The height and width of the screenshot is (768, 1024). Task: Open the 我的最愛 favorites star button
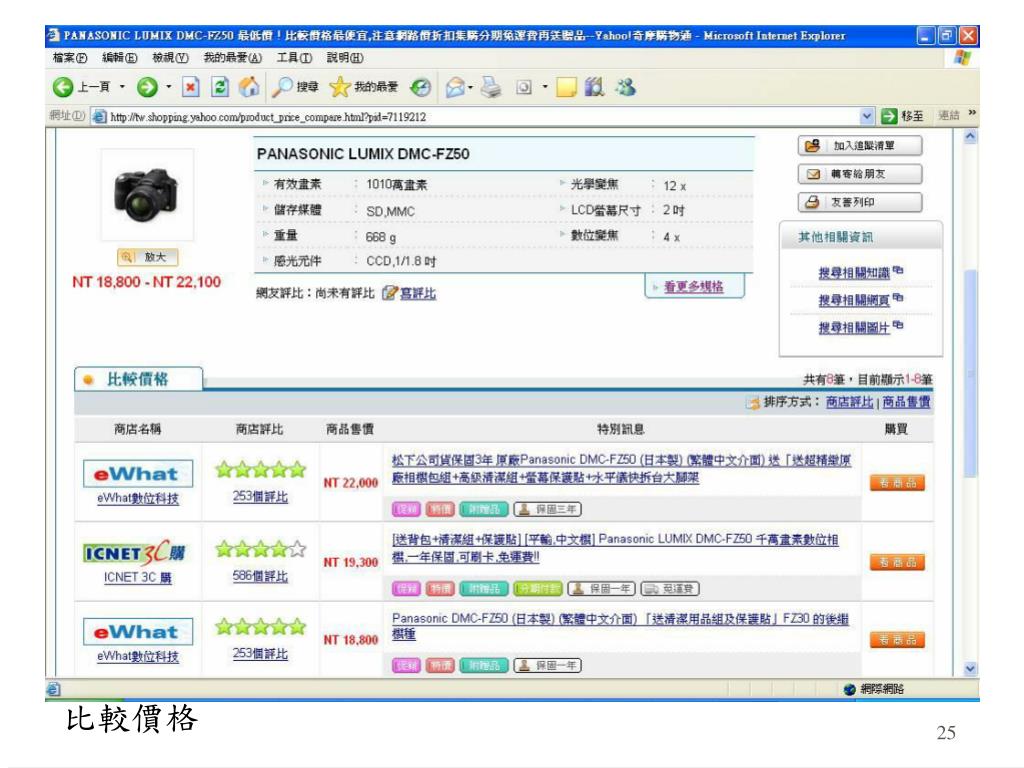364,87
